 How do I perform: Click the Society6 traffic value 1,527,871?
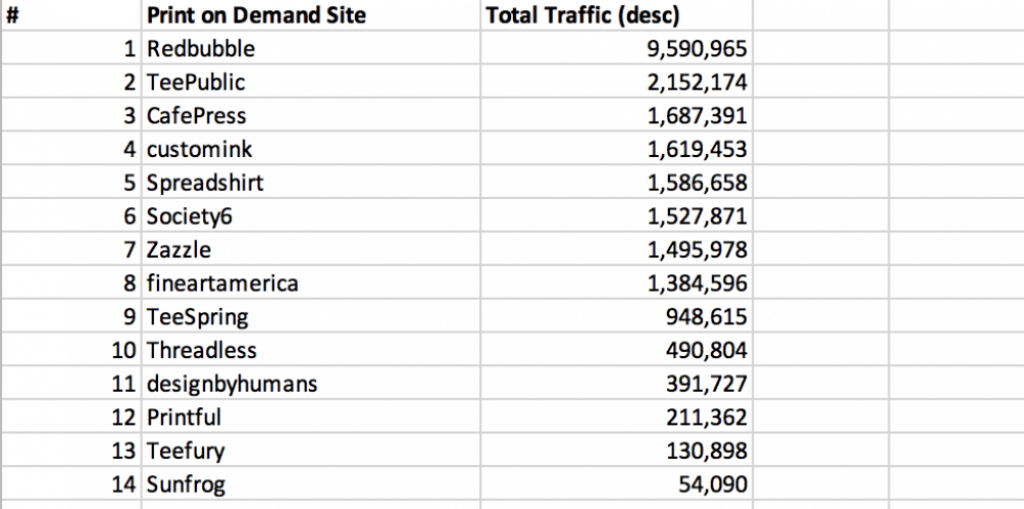click(x=616, y=216)
